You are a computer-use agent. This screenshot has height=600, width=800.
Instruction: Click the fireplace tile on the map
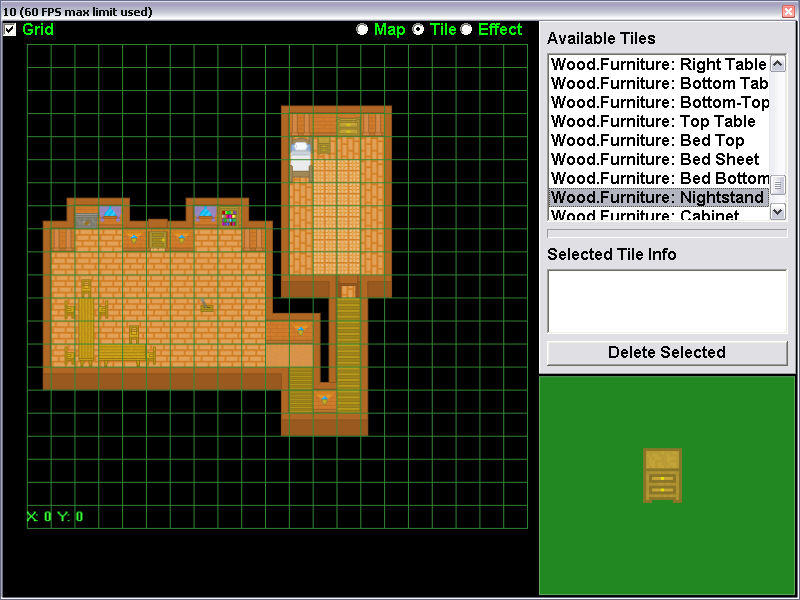tap(86, 220)
